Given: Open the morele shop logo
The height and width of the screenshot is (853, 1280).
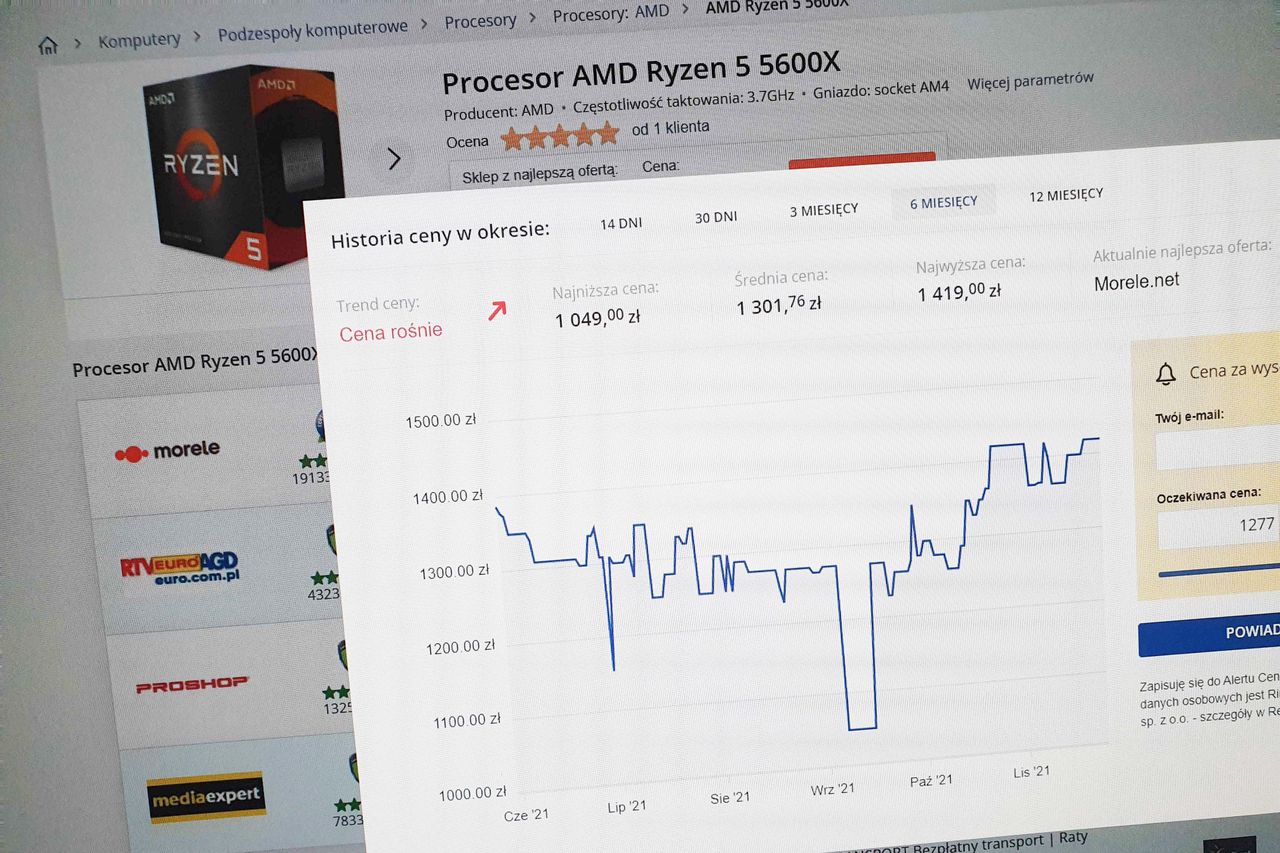Looking at the screenshot, I should click(167, 450).
